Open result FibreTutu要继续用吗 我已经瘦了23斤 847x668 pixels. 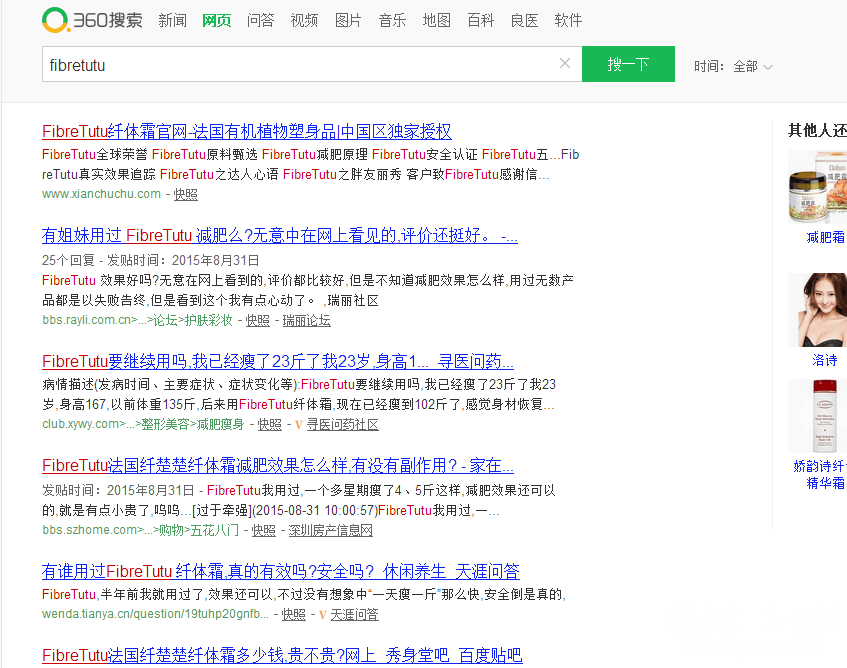[278, 361]
